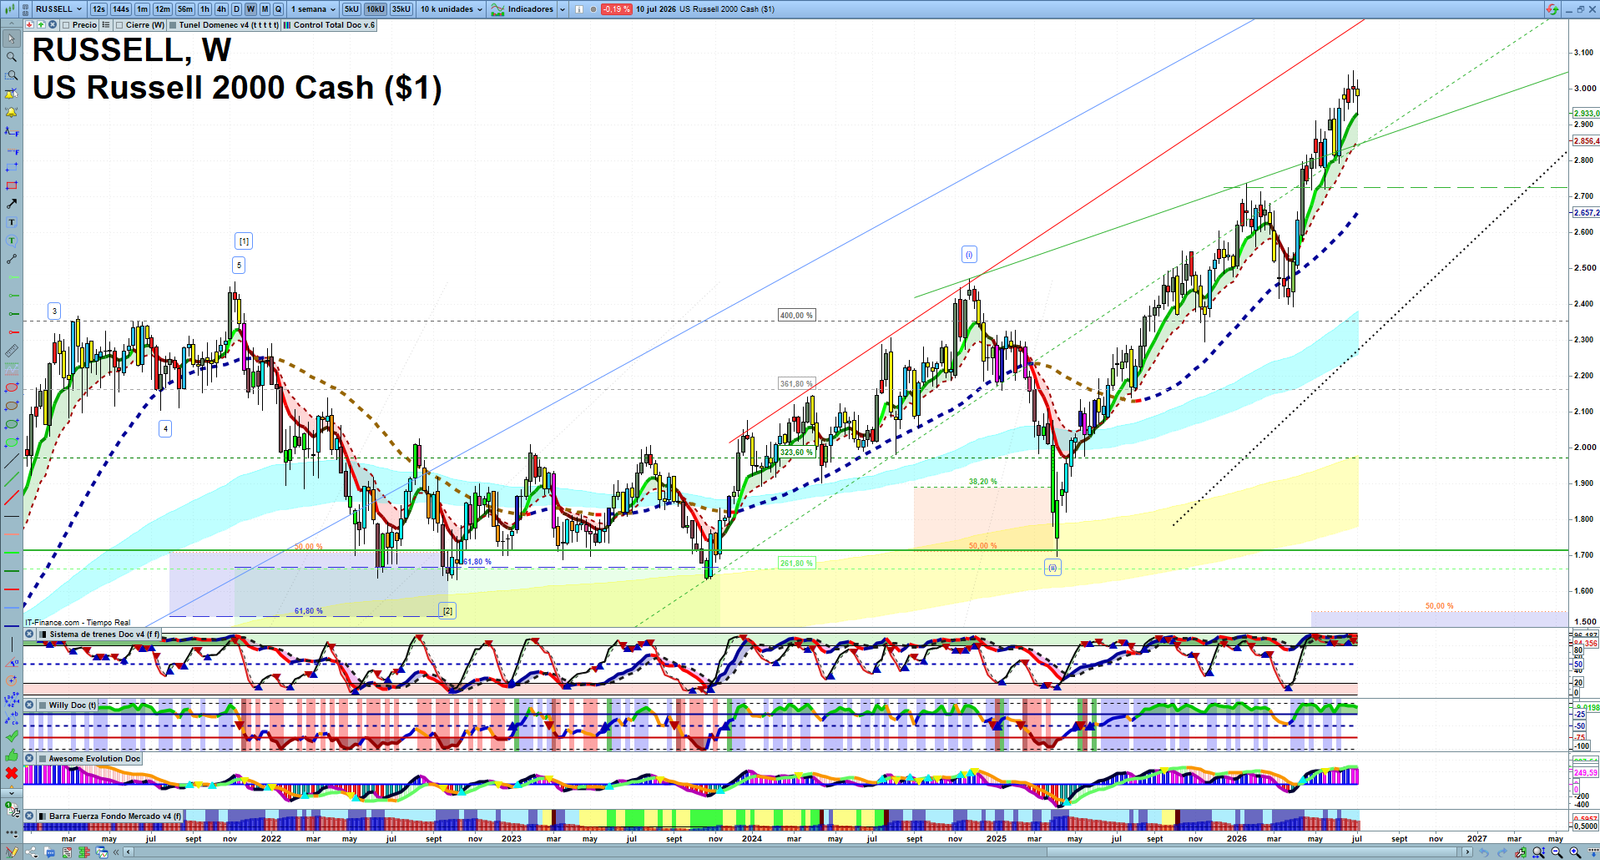Click the right scroll arrow of time scrollbar

click(x=1467, y=852)
